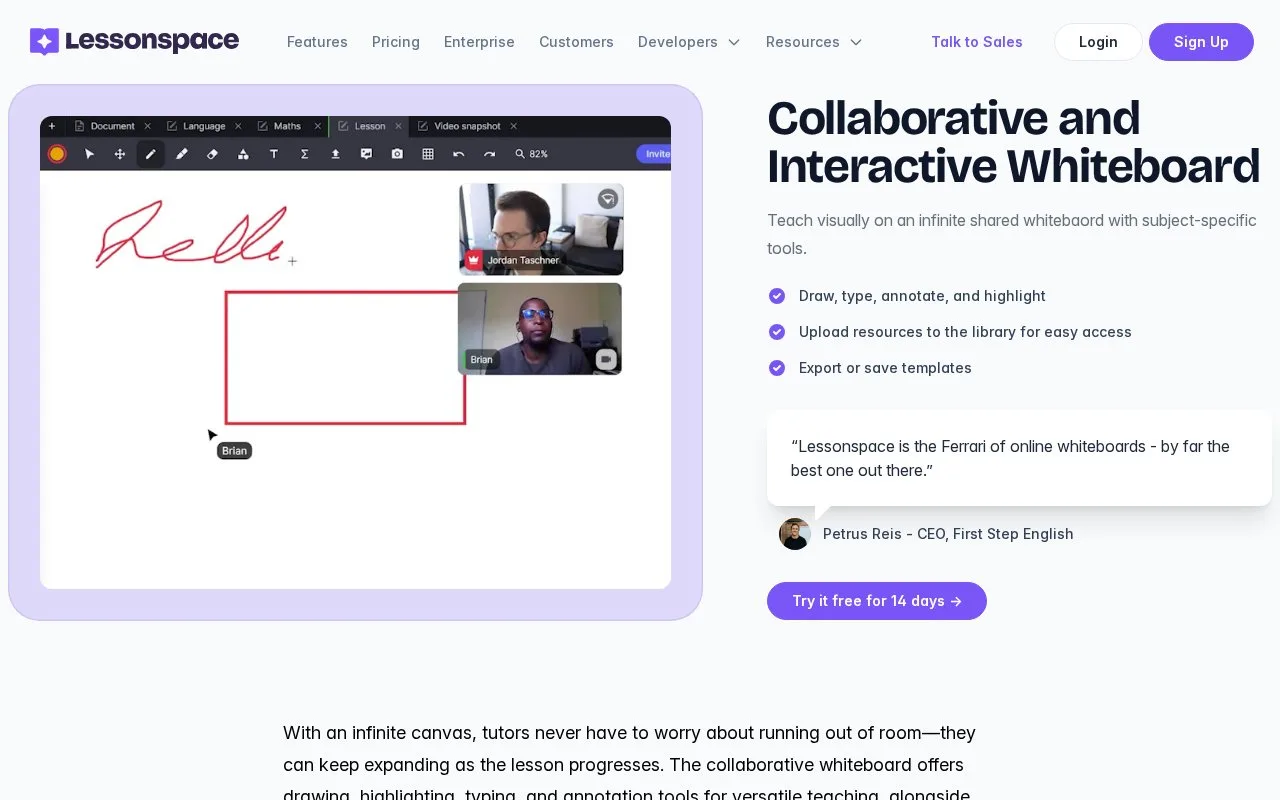Select the pen drawing tool
1280x800 pixels.
coord(151,154)
